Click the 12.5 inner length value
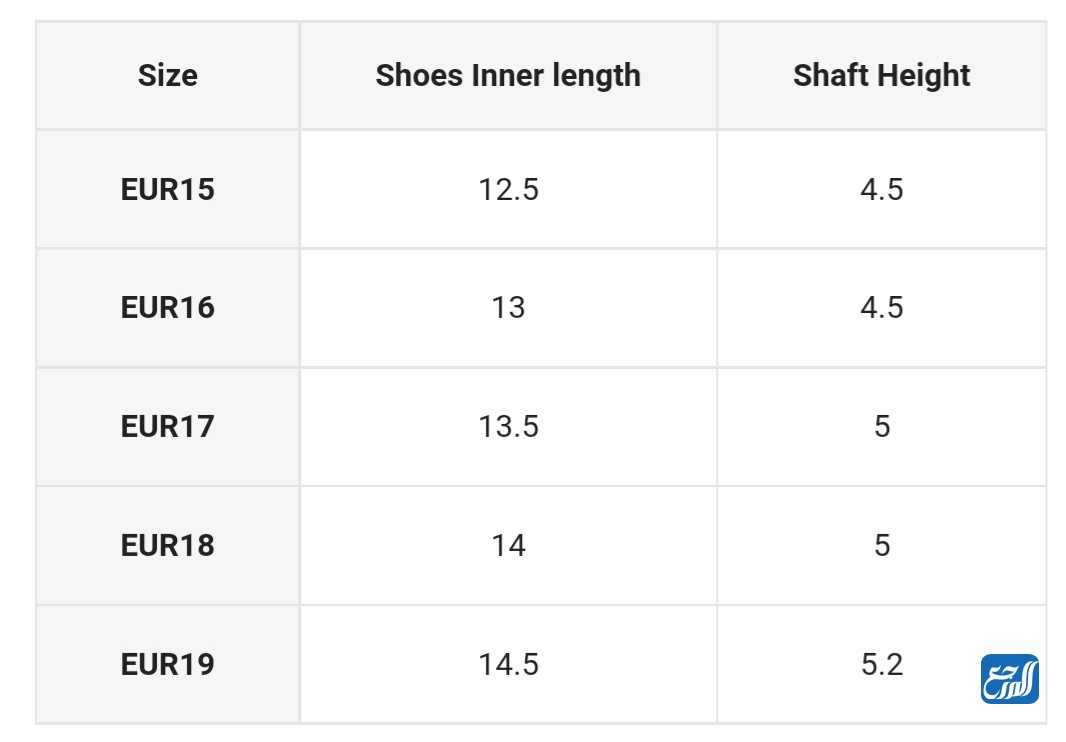 tap(508, 189)
